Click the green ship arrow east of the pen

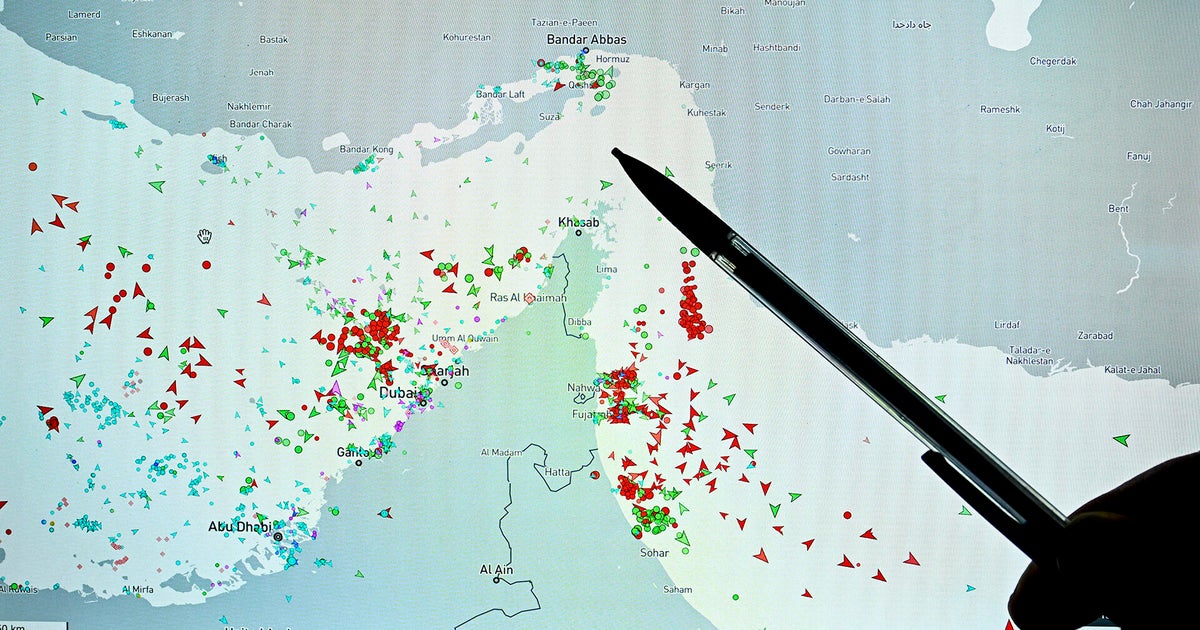pyautogui.click(x=1121, y=440)
